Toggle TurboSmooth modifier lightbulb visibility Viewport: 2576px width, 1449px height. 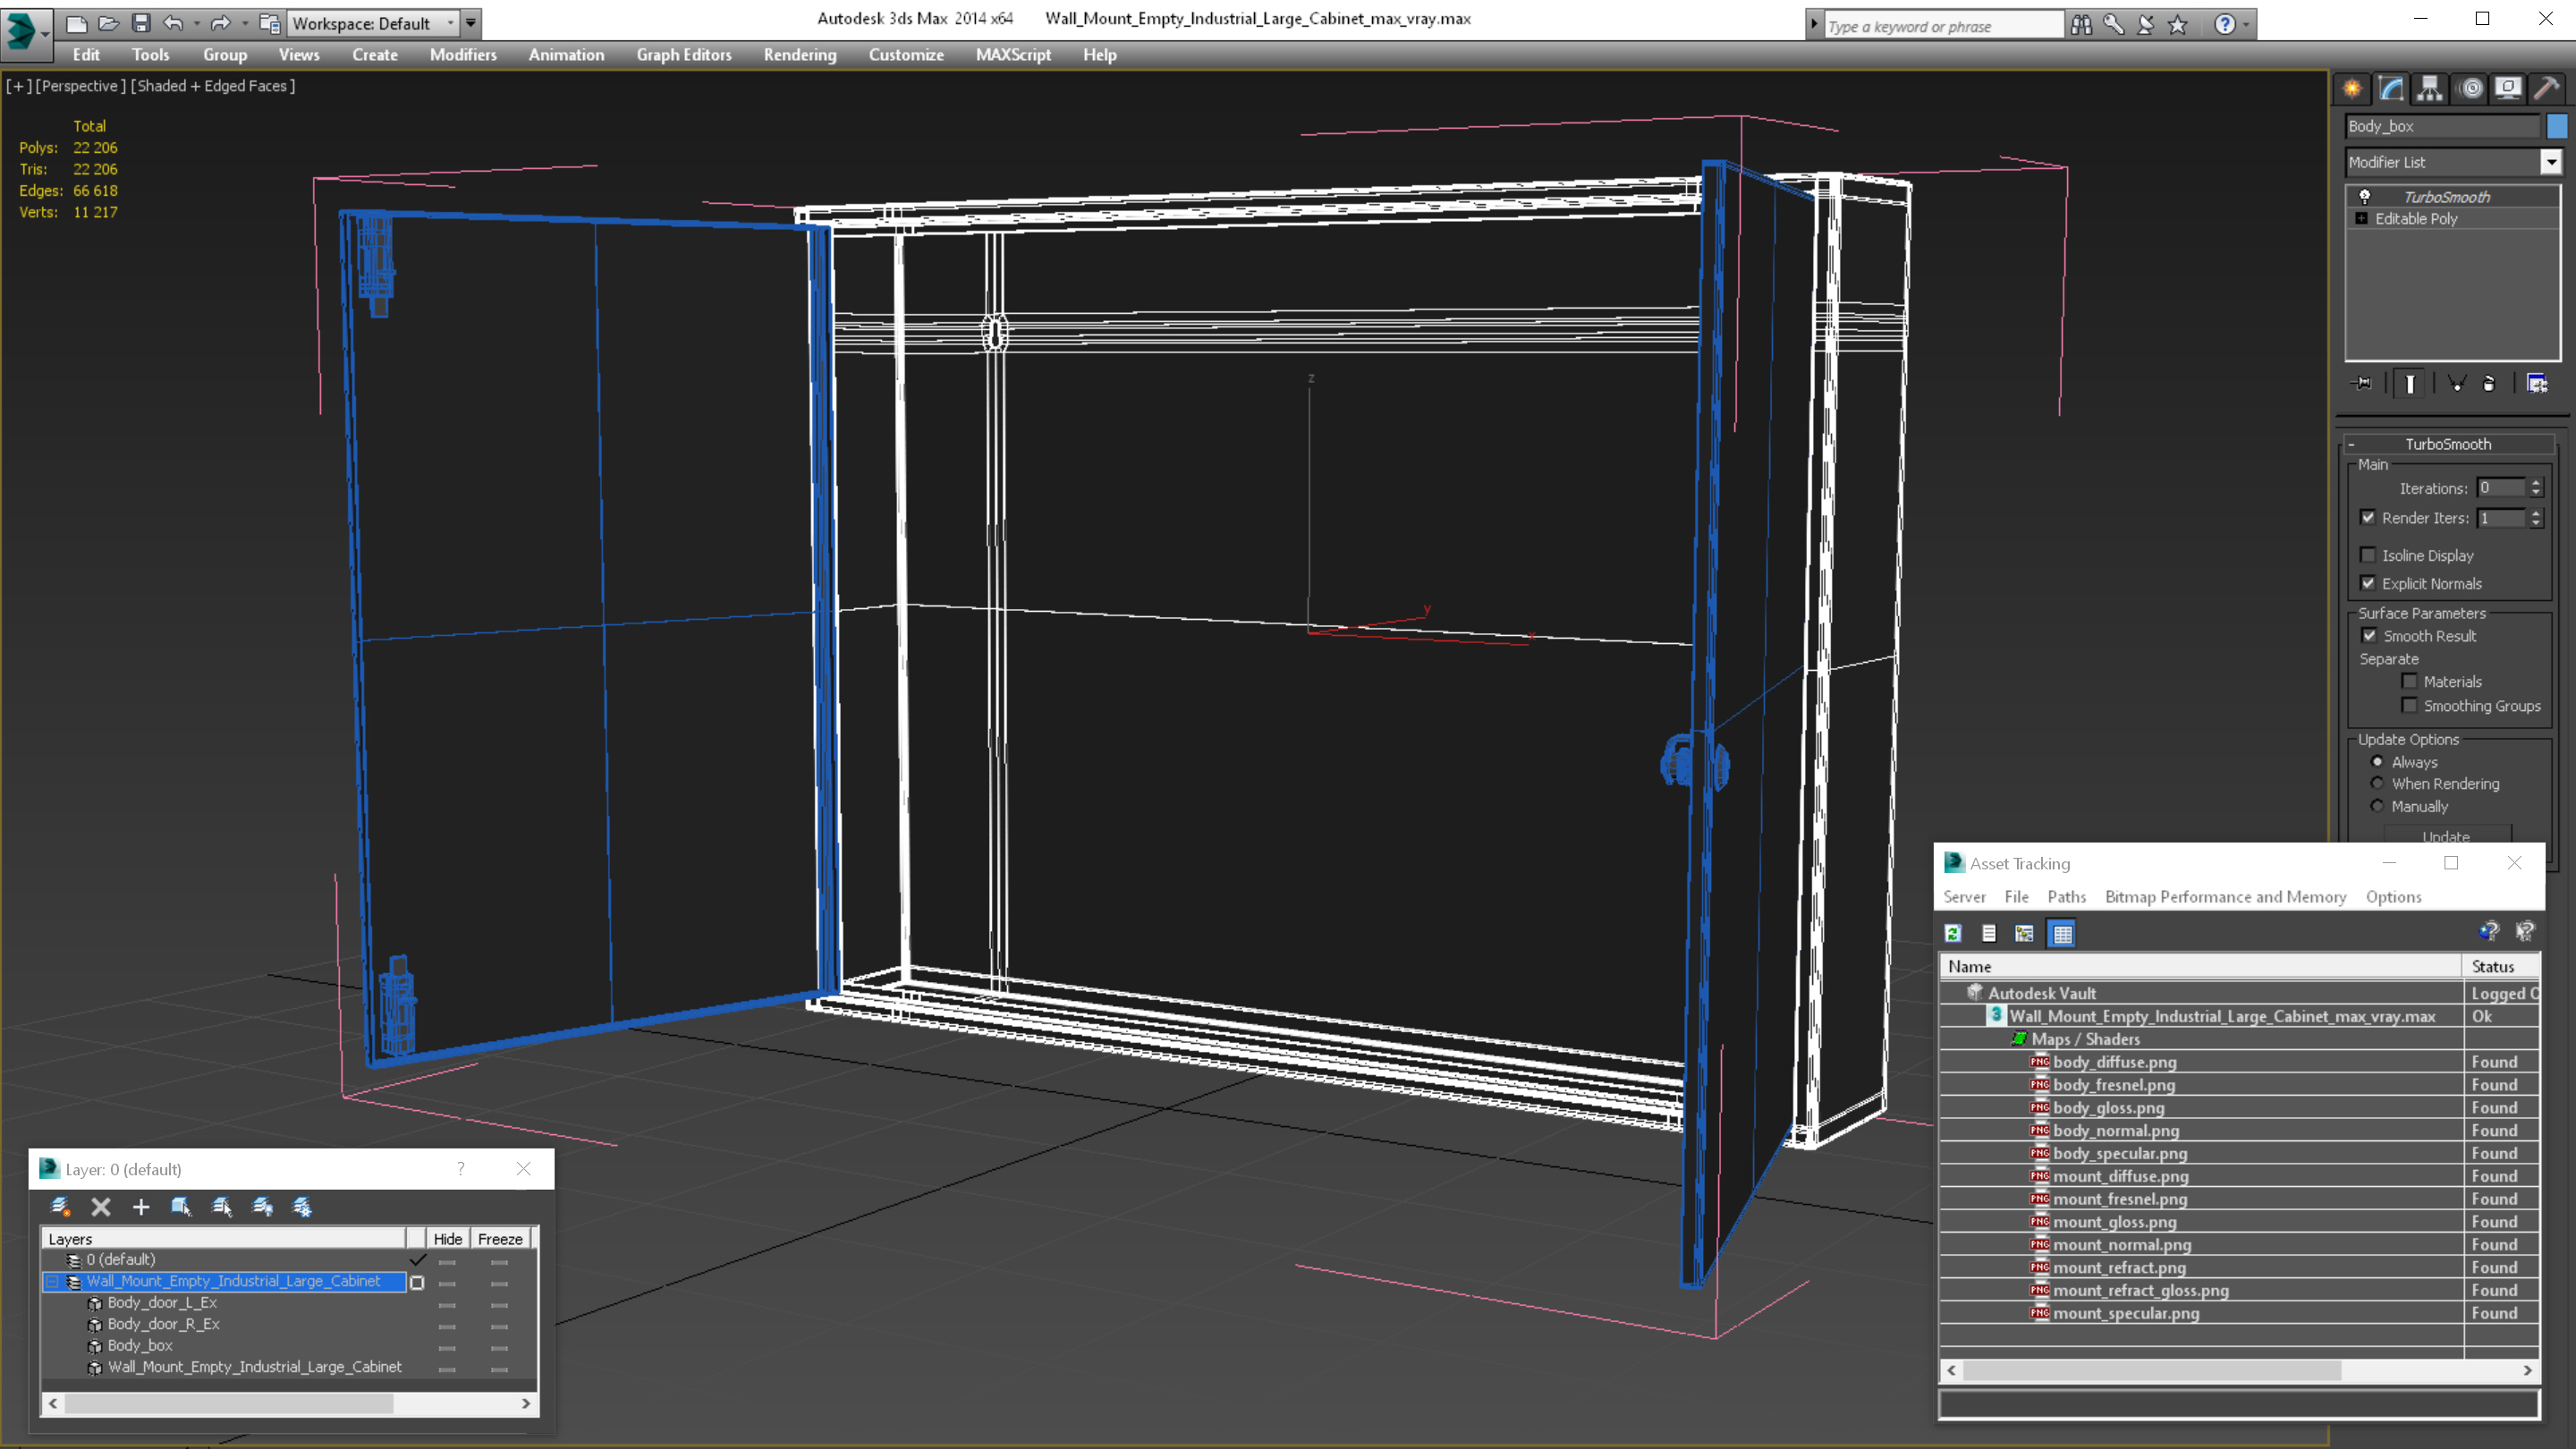click(x=2365, y=197)
